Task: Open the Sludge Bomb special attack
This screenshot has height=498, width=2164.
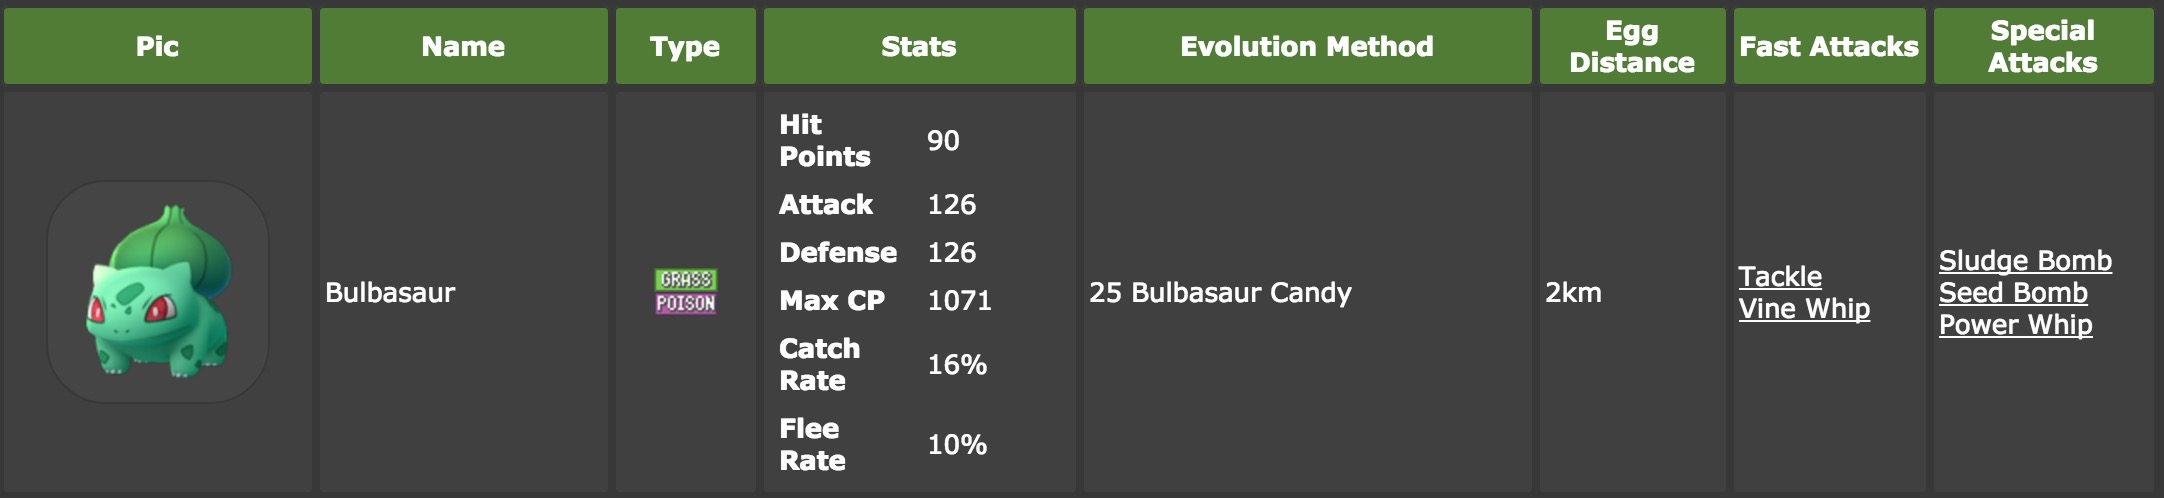Action: 2025,261
